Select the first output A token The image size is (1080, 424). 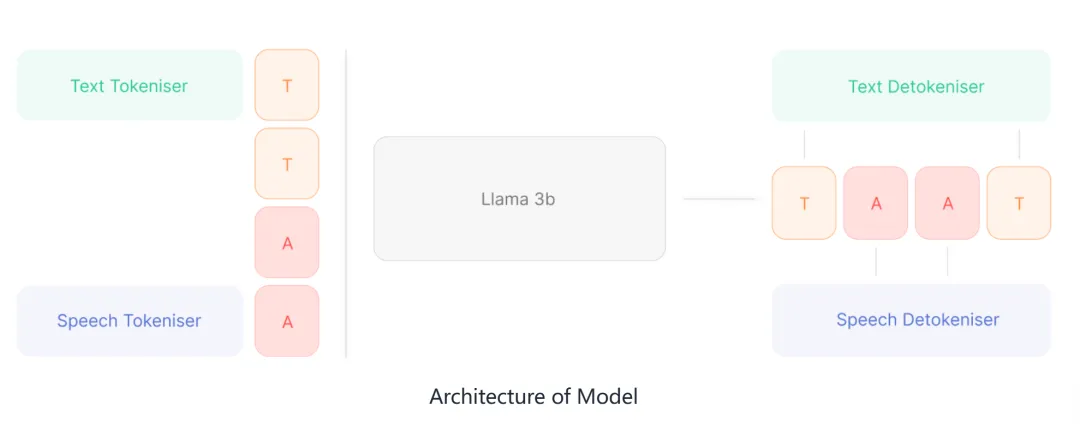pos(875,203)
